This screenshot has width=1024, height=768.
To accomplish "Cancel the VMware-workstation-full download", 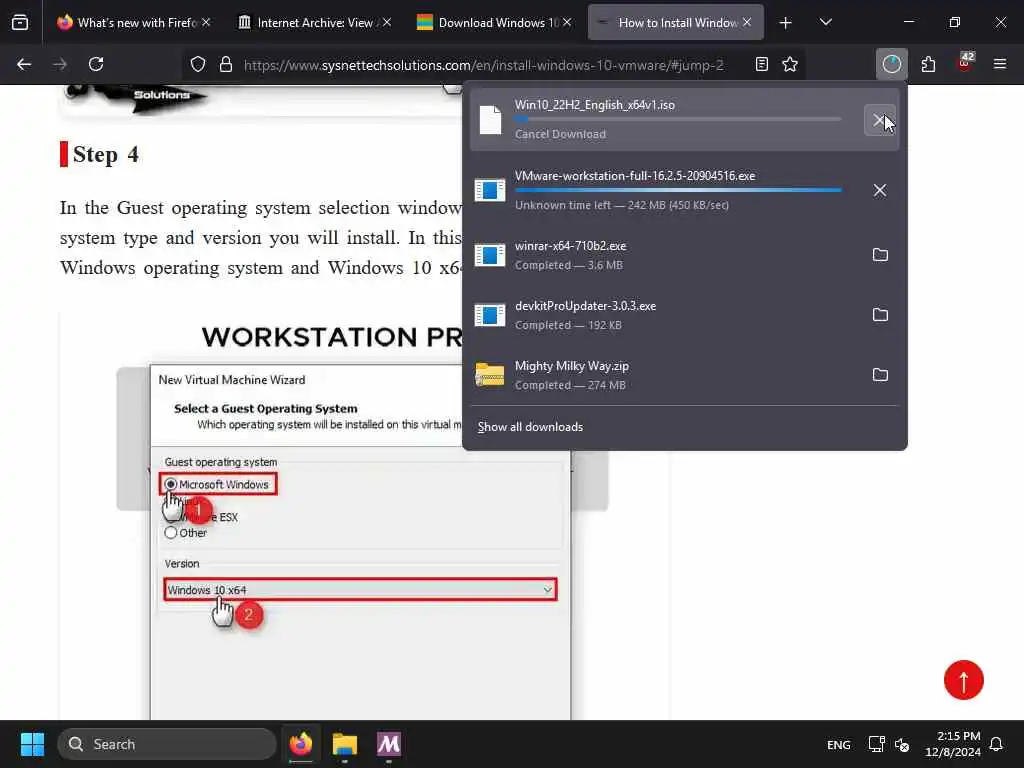I will click(880, 190).
